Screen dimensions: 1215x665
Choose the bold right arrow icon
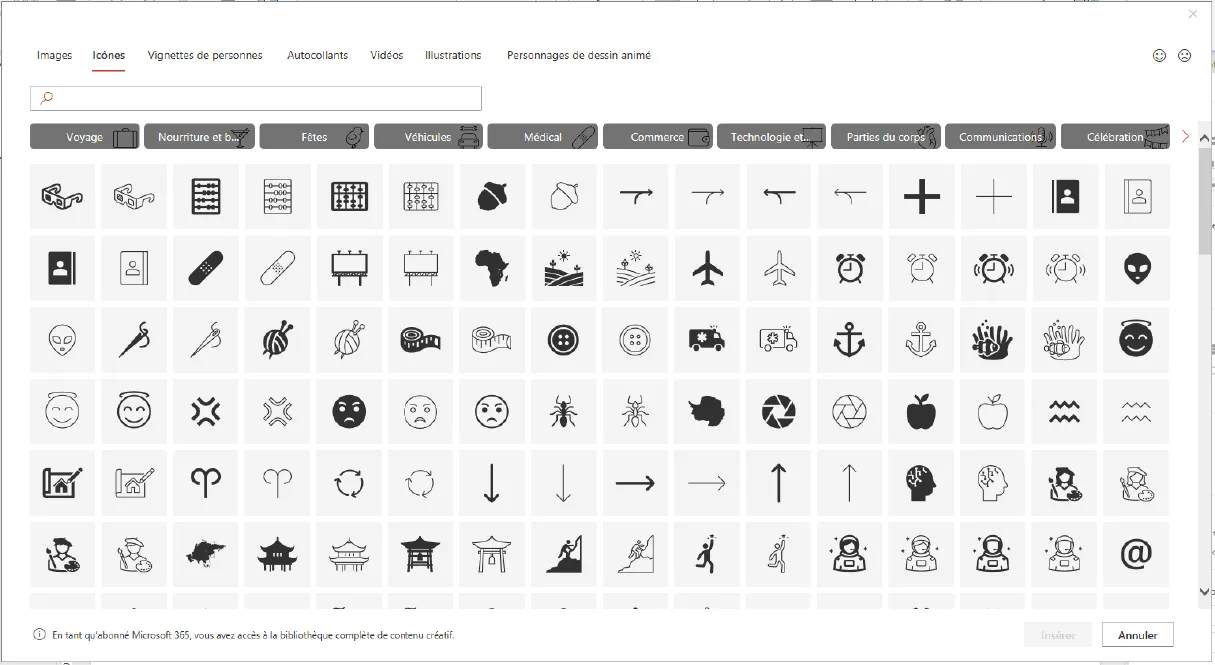tap(635, 483)
